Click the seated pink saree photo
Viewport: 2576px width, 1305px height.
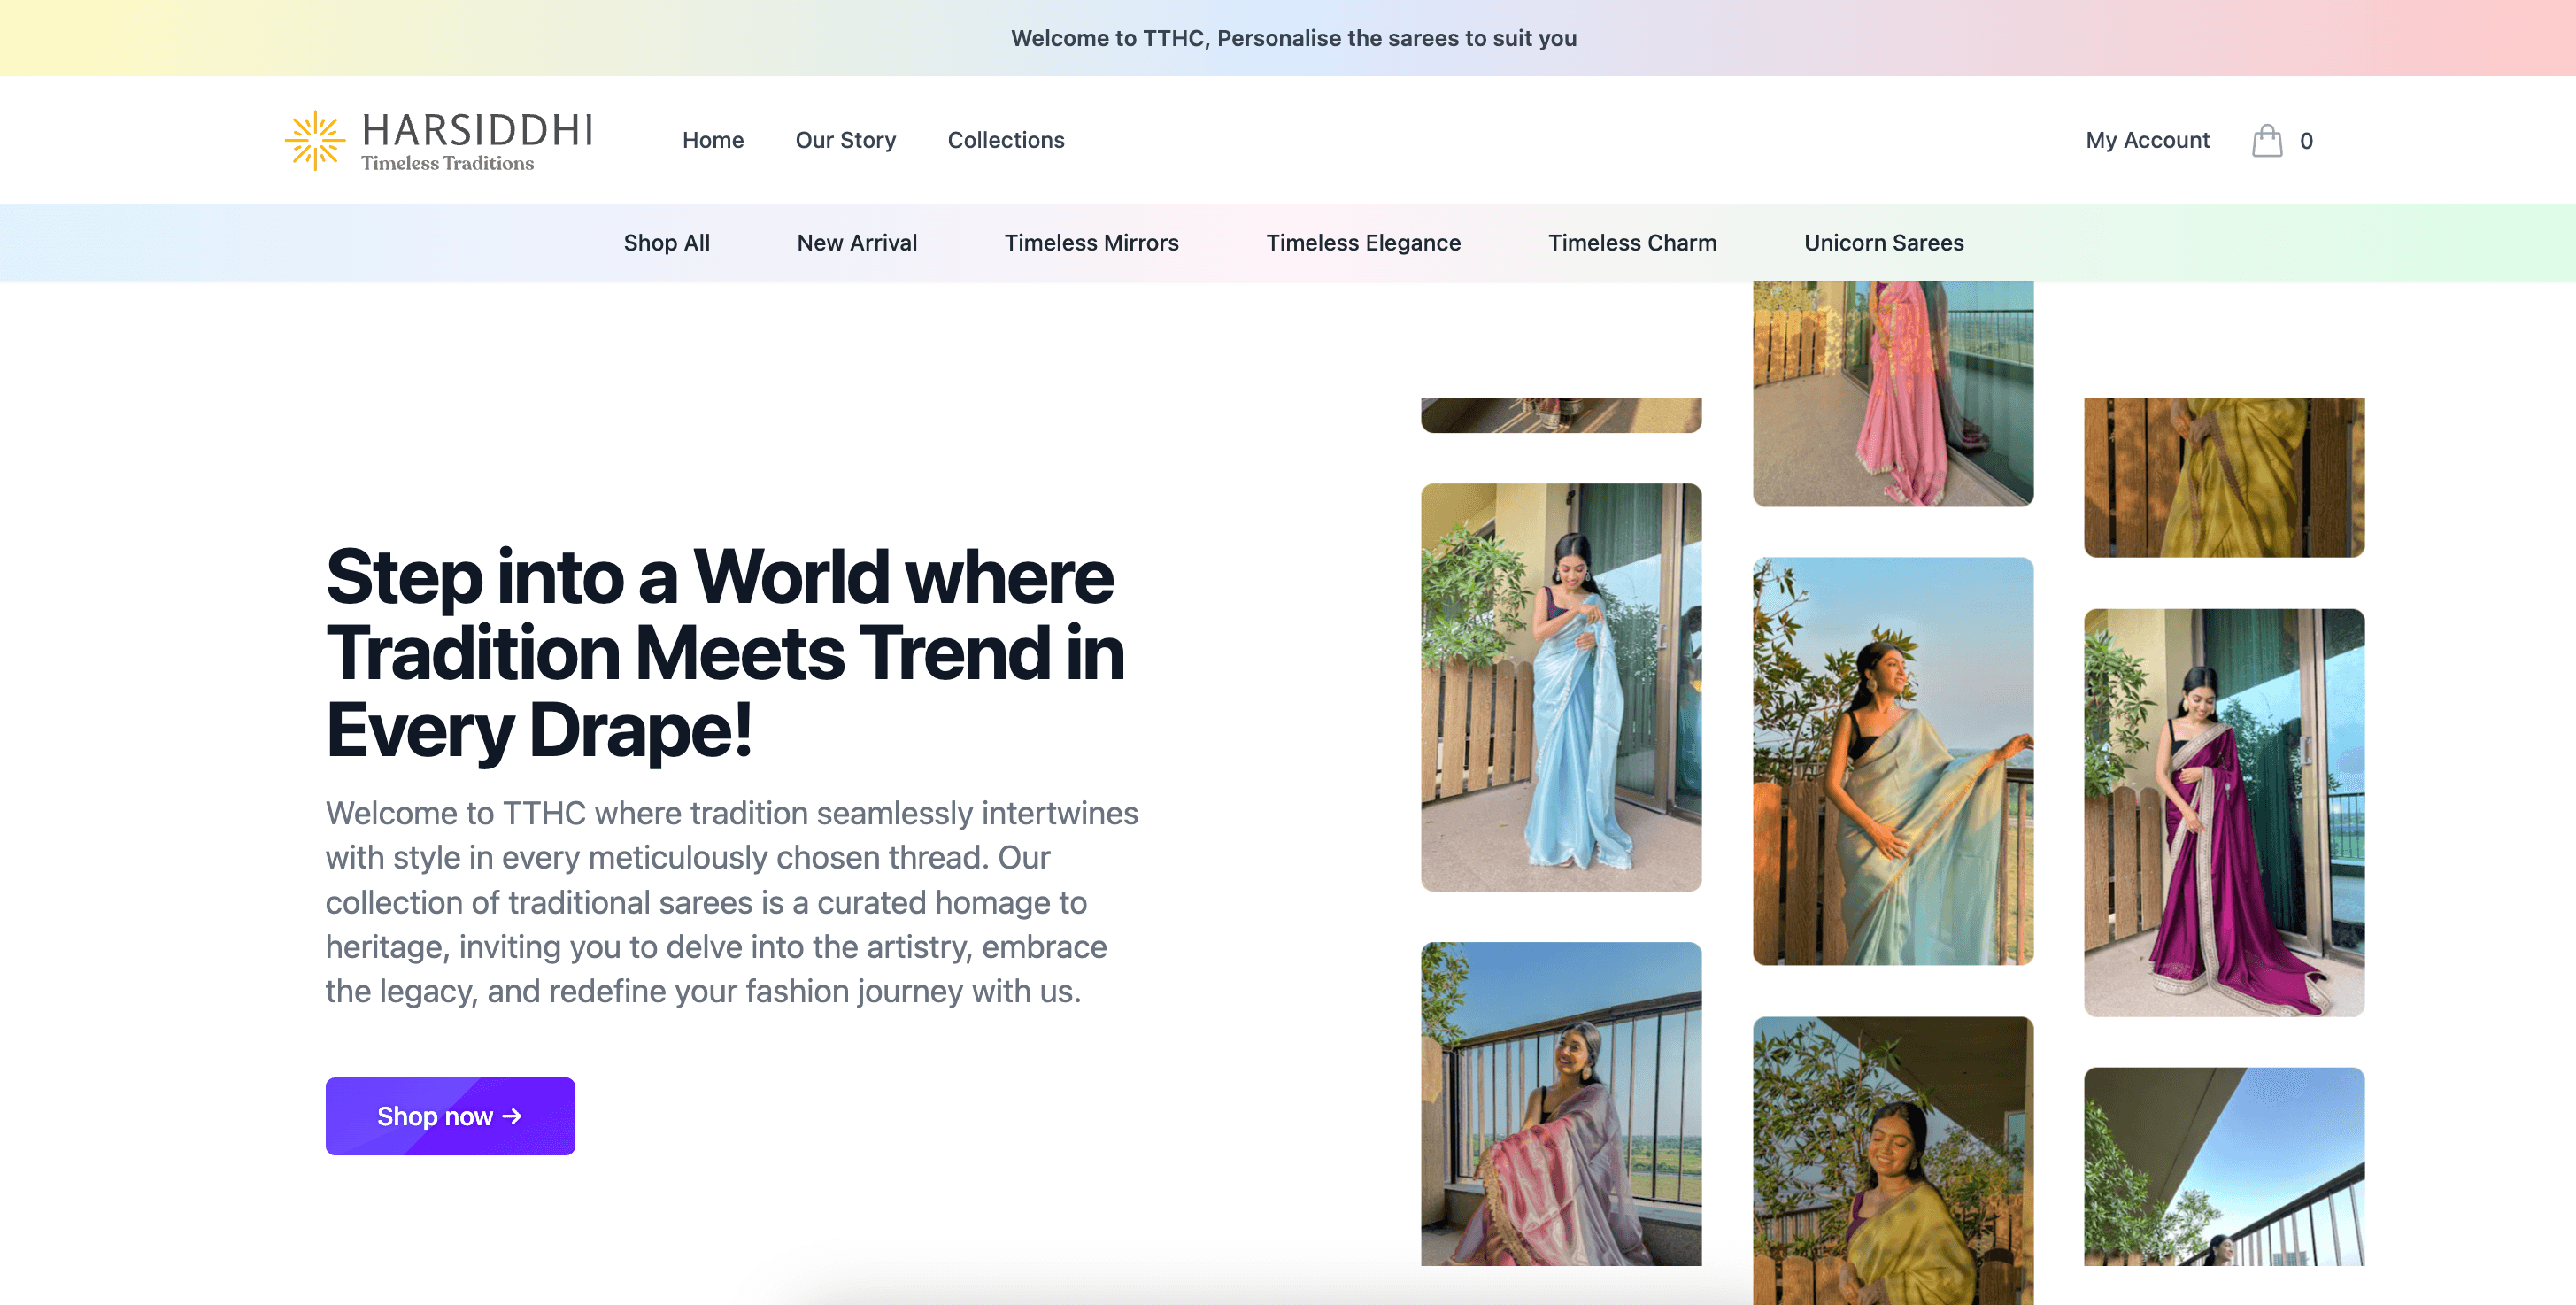point(1560,1103)
